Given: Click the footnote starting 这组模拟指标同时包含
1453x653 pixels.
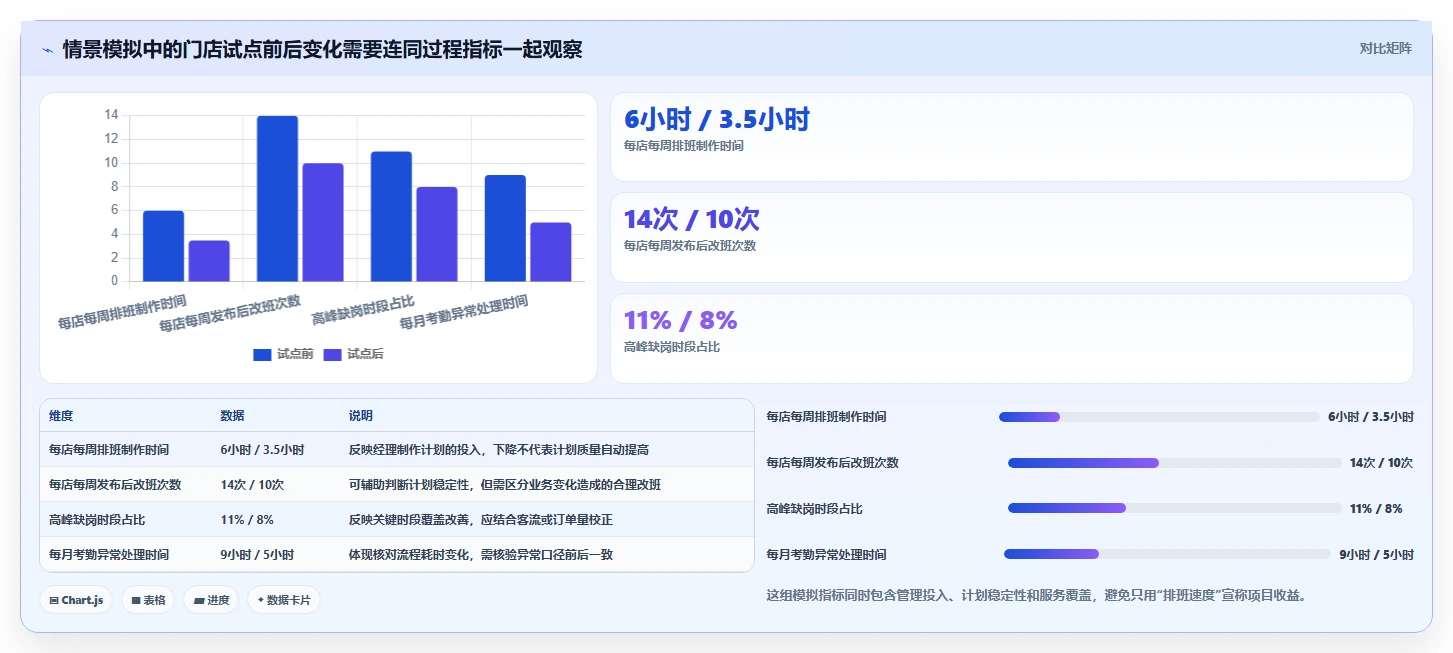Looking at the screenshot, I should pos(1036,595).
